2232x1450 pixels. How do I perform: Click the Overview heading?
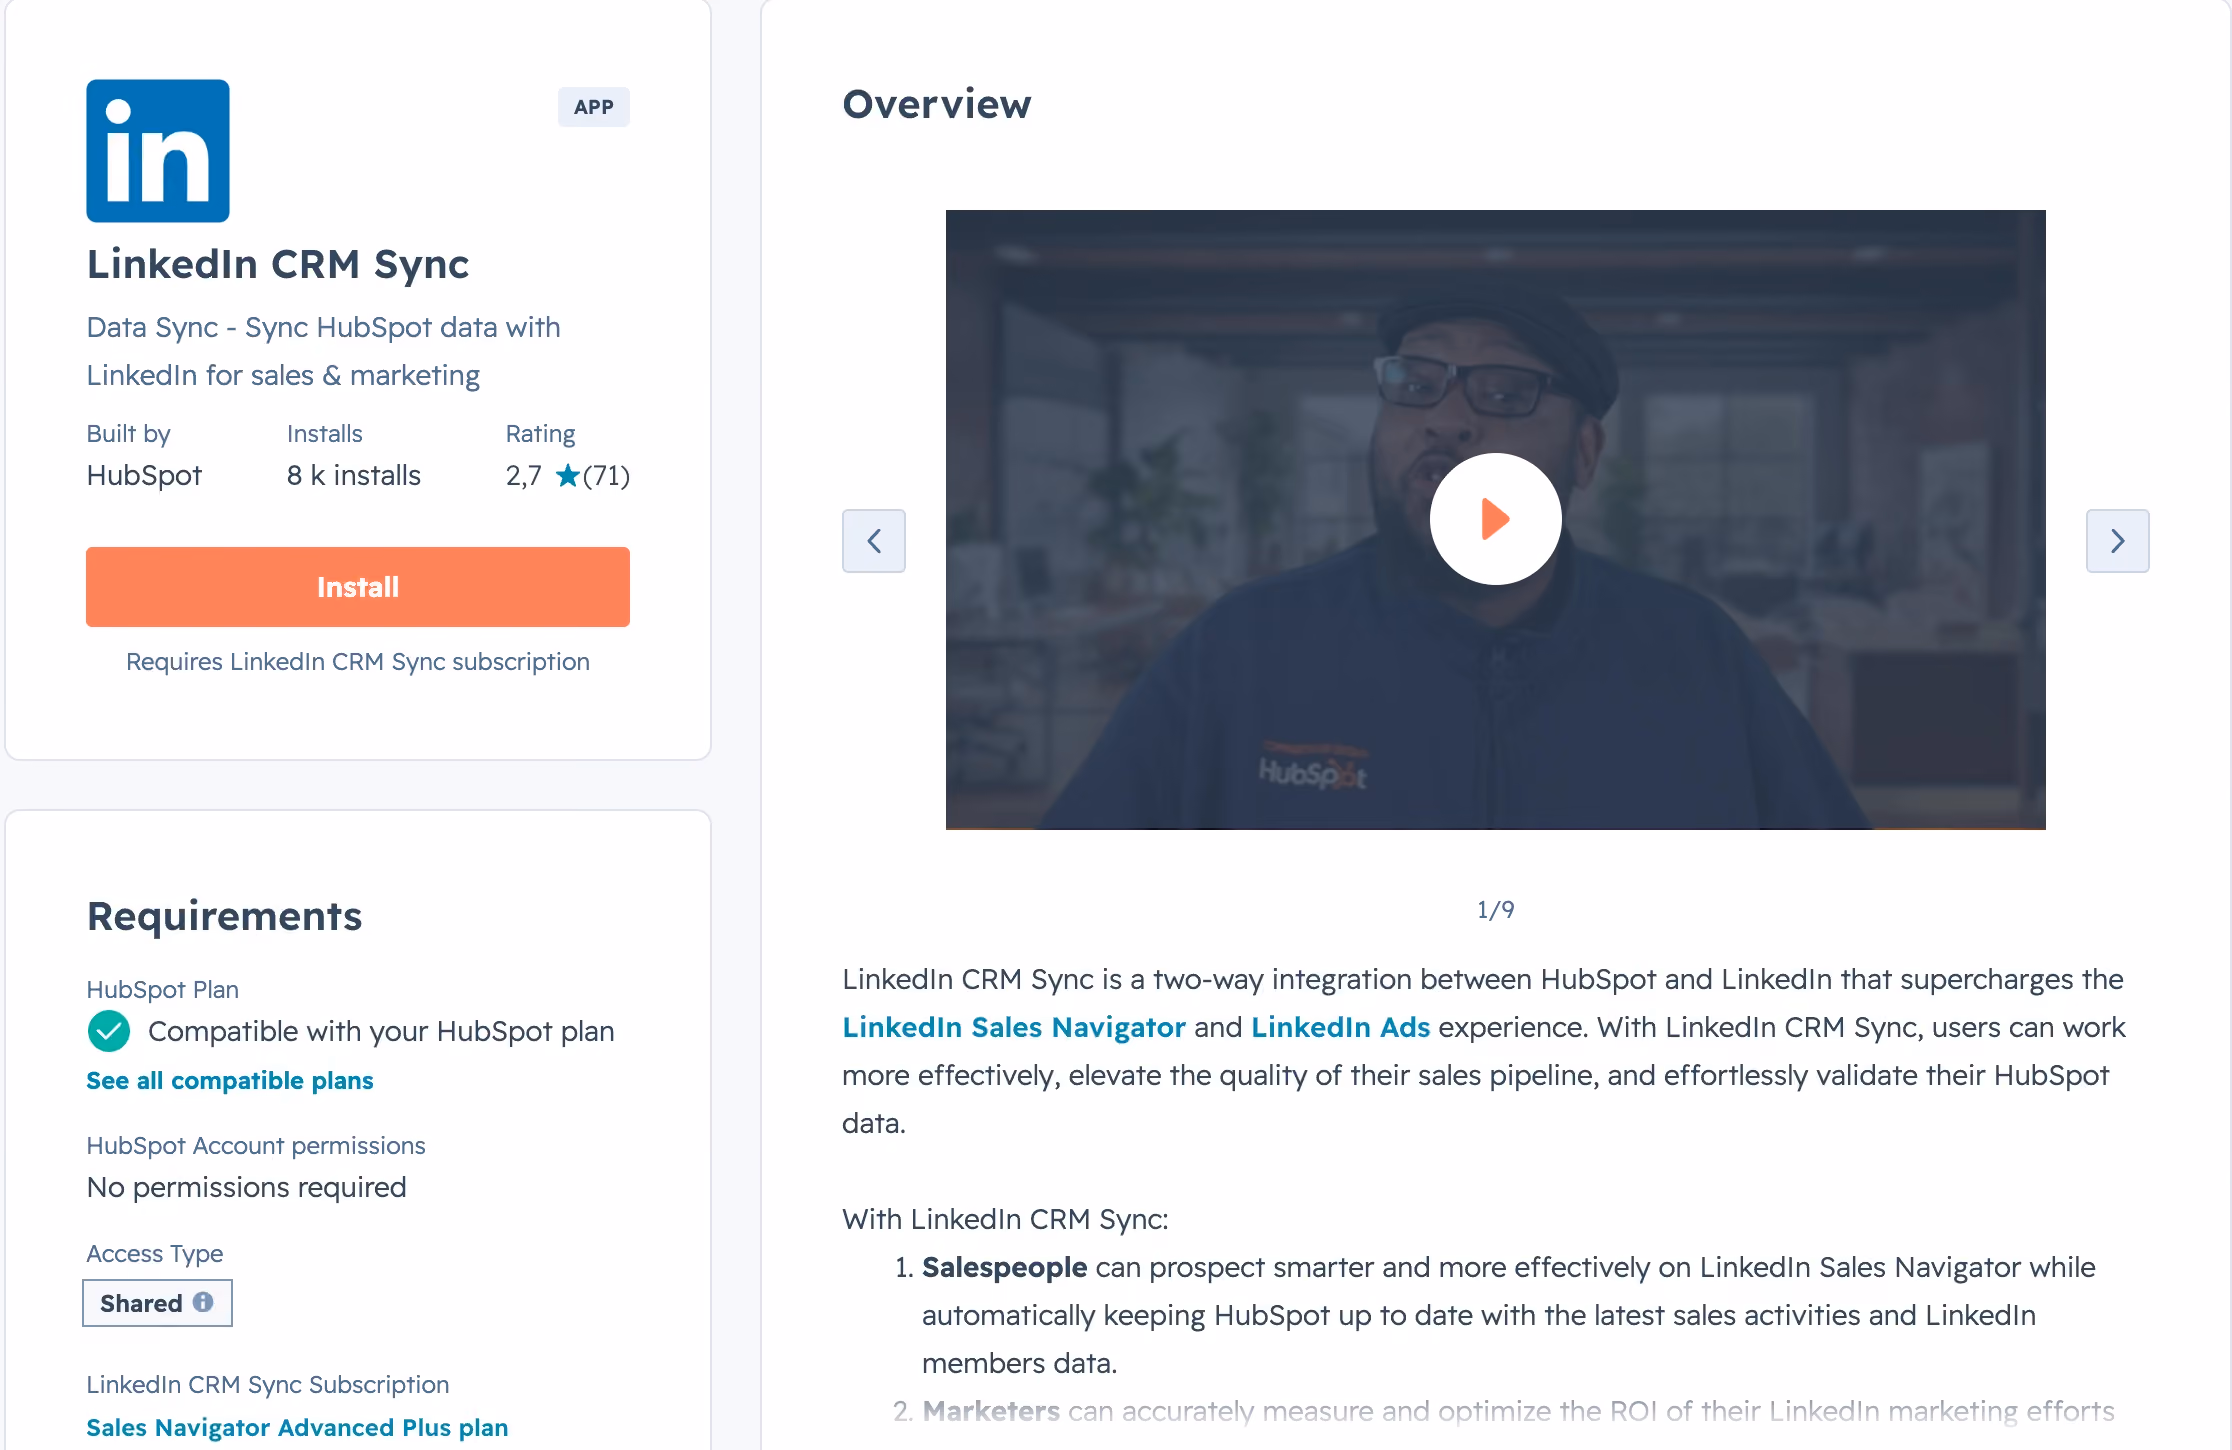(x=937, y=104)
